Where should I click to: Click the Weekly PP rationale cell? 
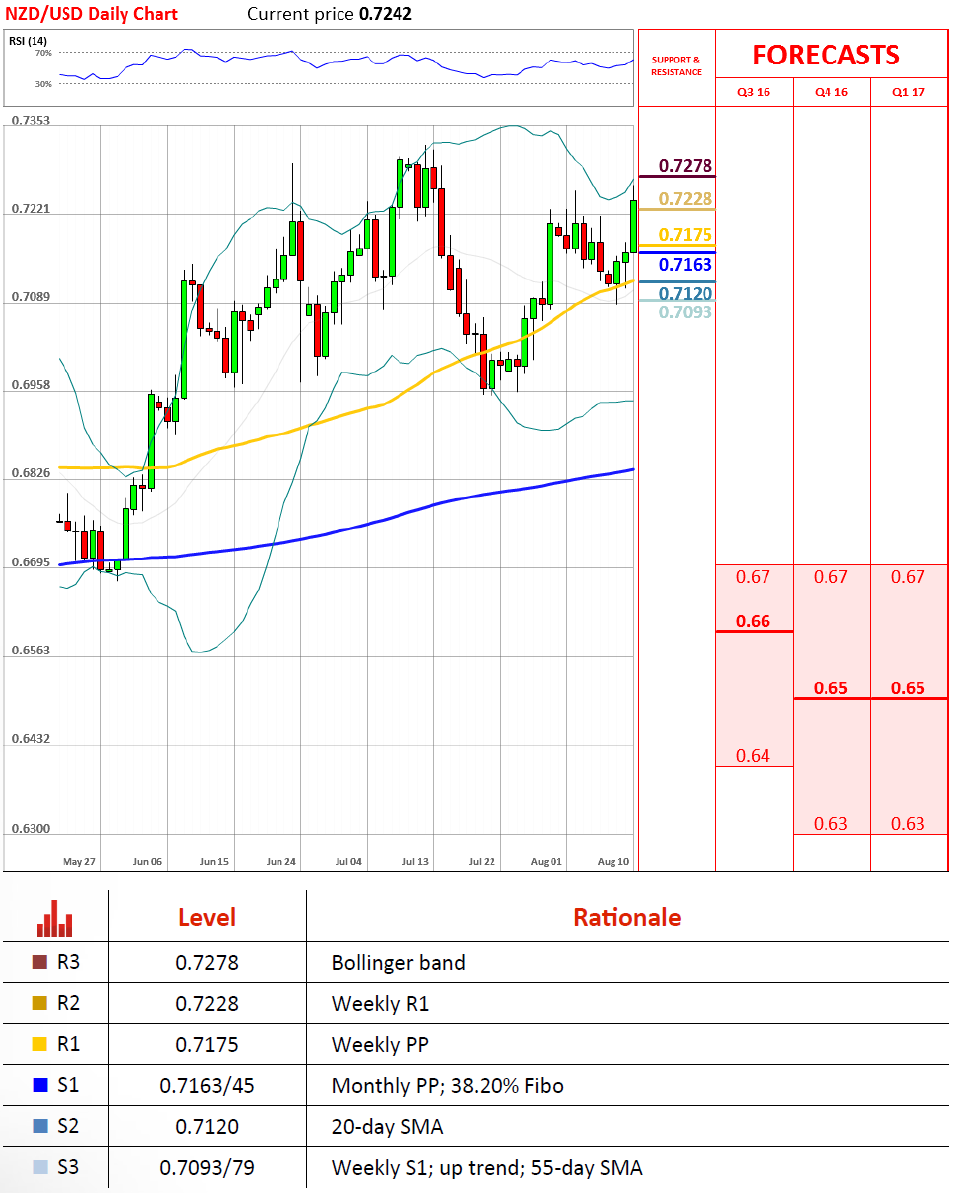380,1045
